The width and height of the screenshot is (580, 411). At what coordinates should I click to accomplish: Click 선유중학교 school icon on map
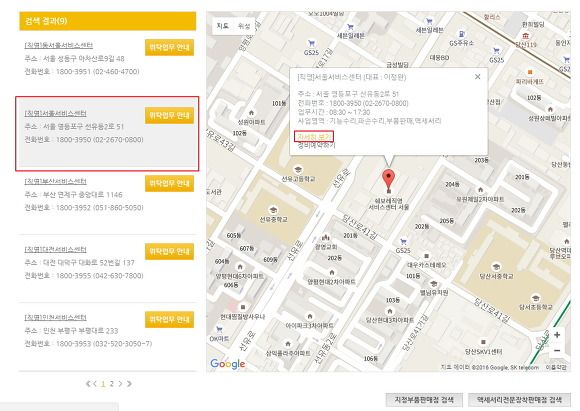(x=273, y=210)
